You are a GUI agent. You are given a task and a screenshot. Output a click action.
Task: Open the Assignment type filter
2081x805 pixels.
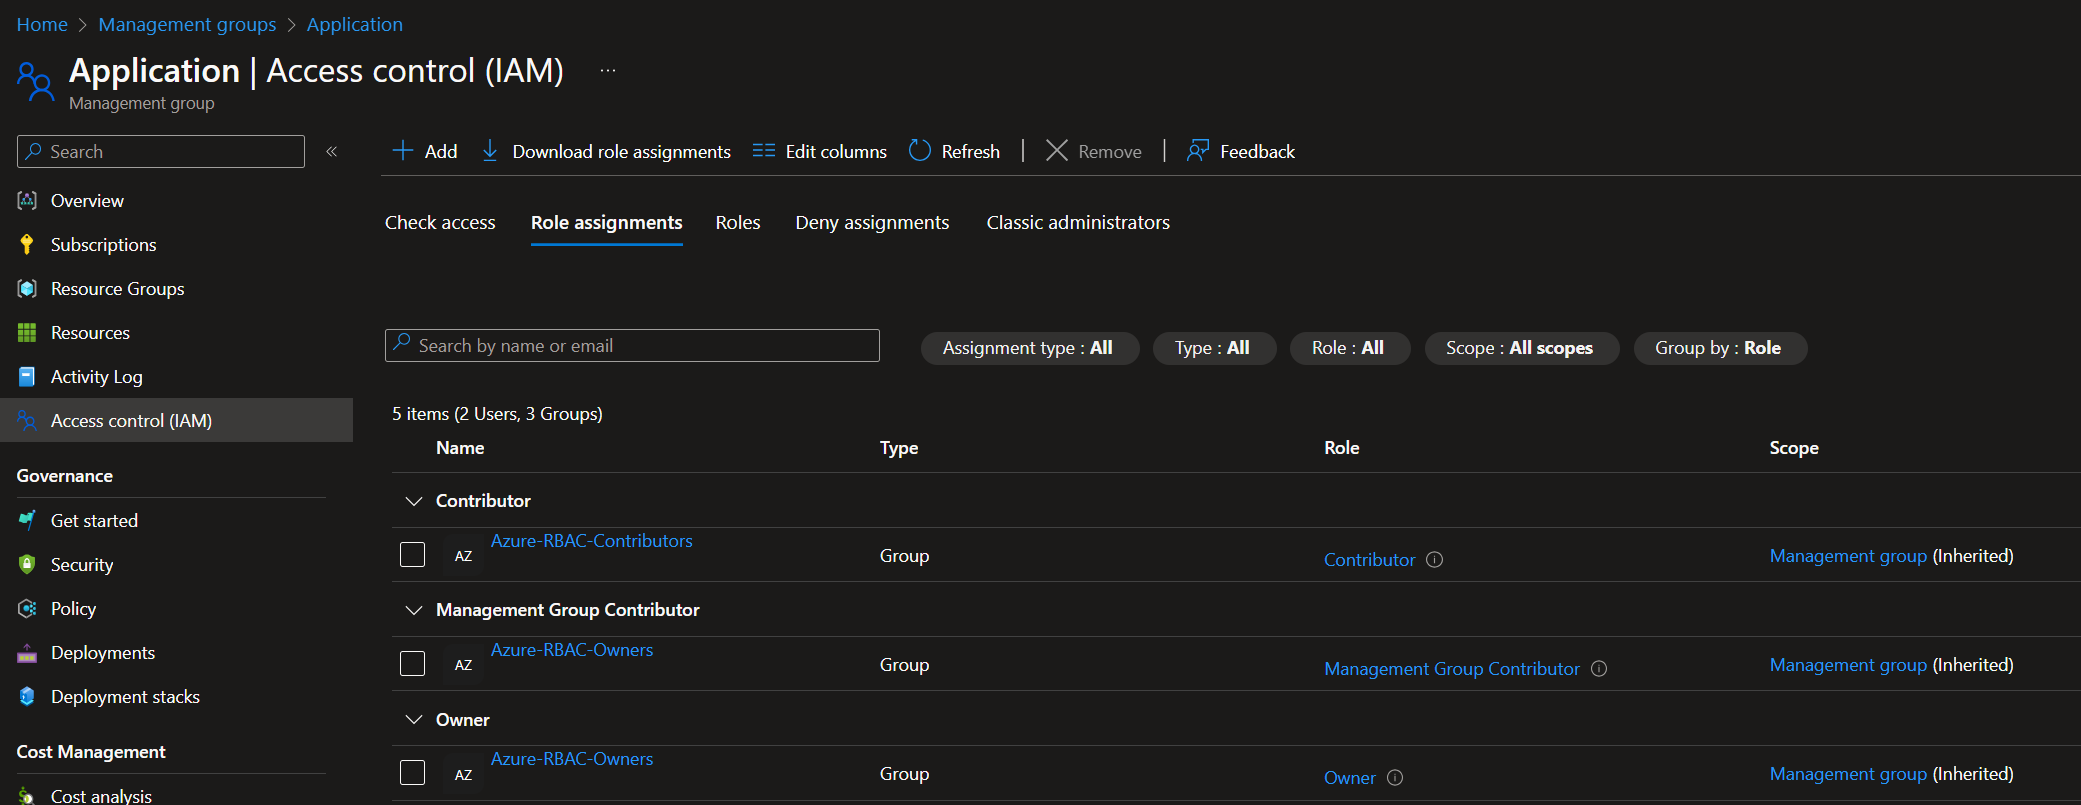tap(1029, 348)
